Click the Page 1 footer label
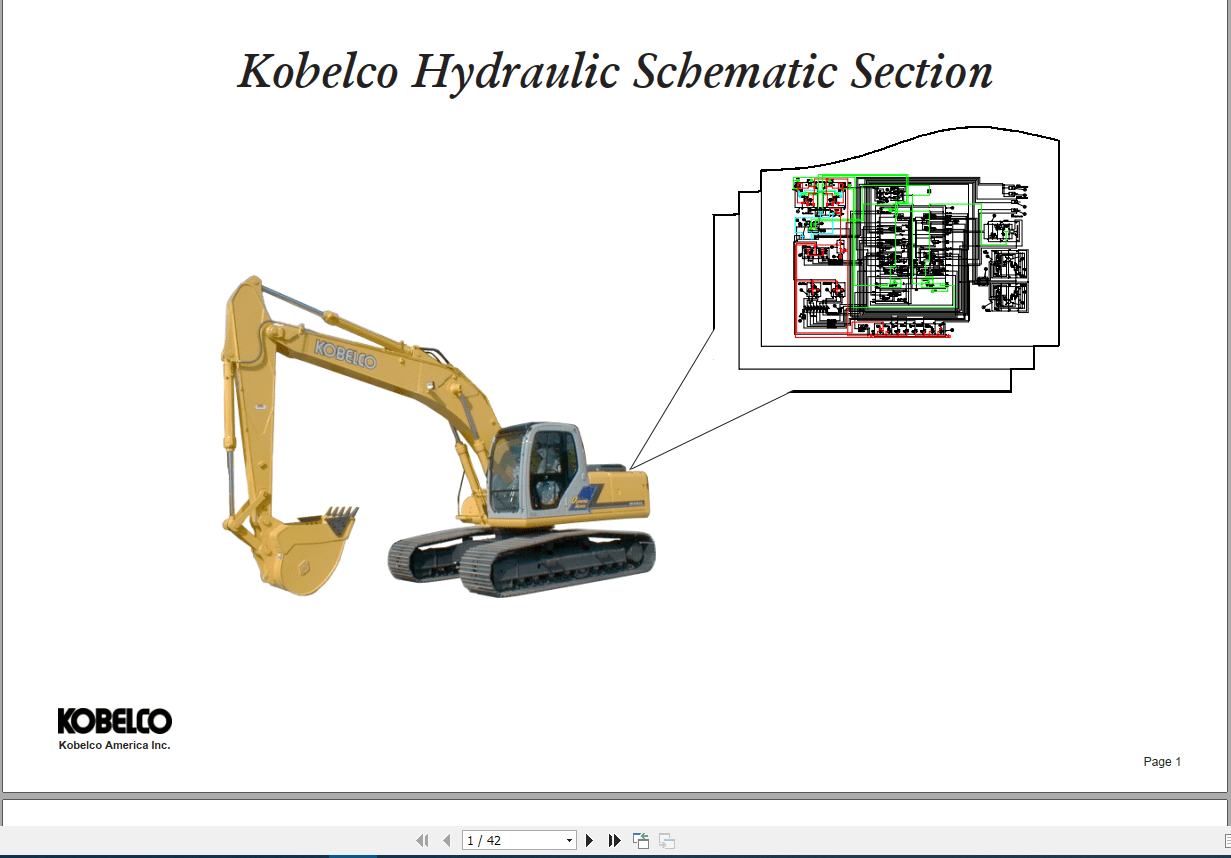 [x=1162, y=762]
